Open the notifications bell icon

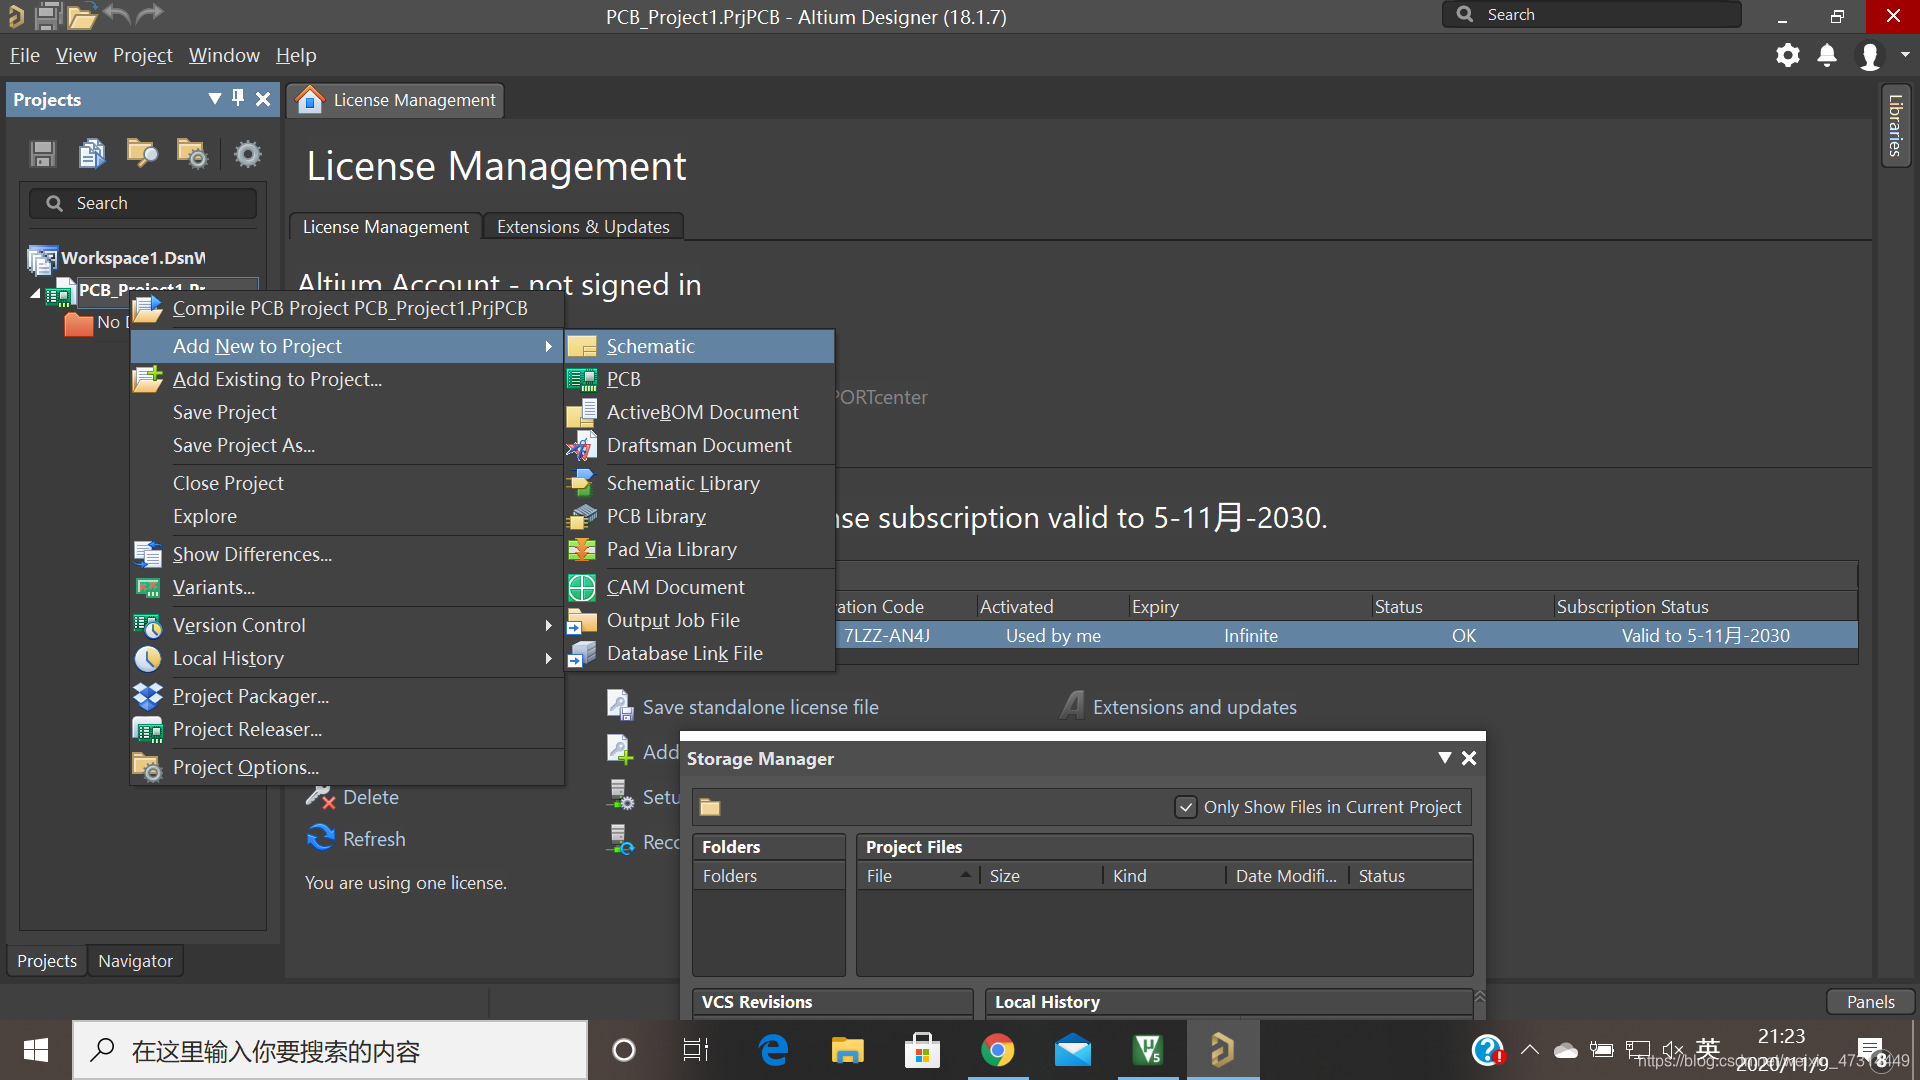click(1826, 55)
